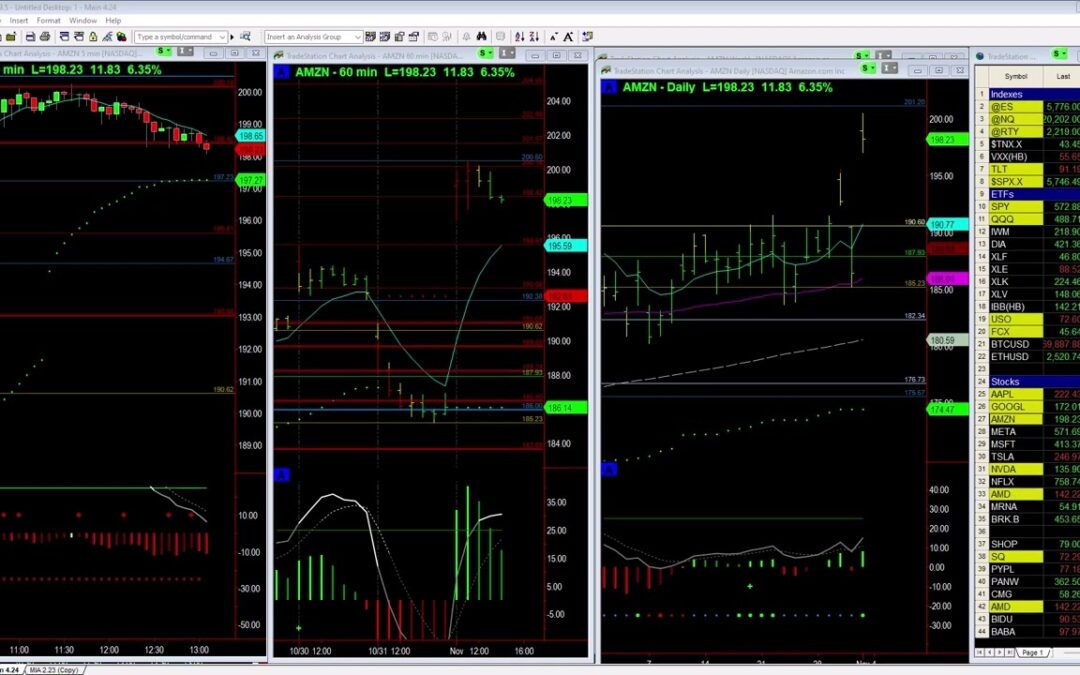Select the AMZN symbol in RadarScreen
Viewport: 1080px width, 675px height.
[1015, 419]
